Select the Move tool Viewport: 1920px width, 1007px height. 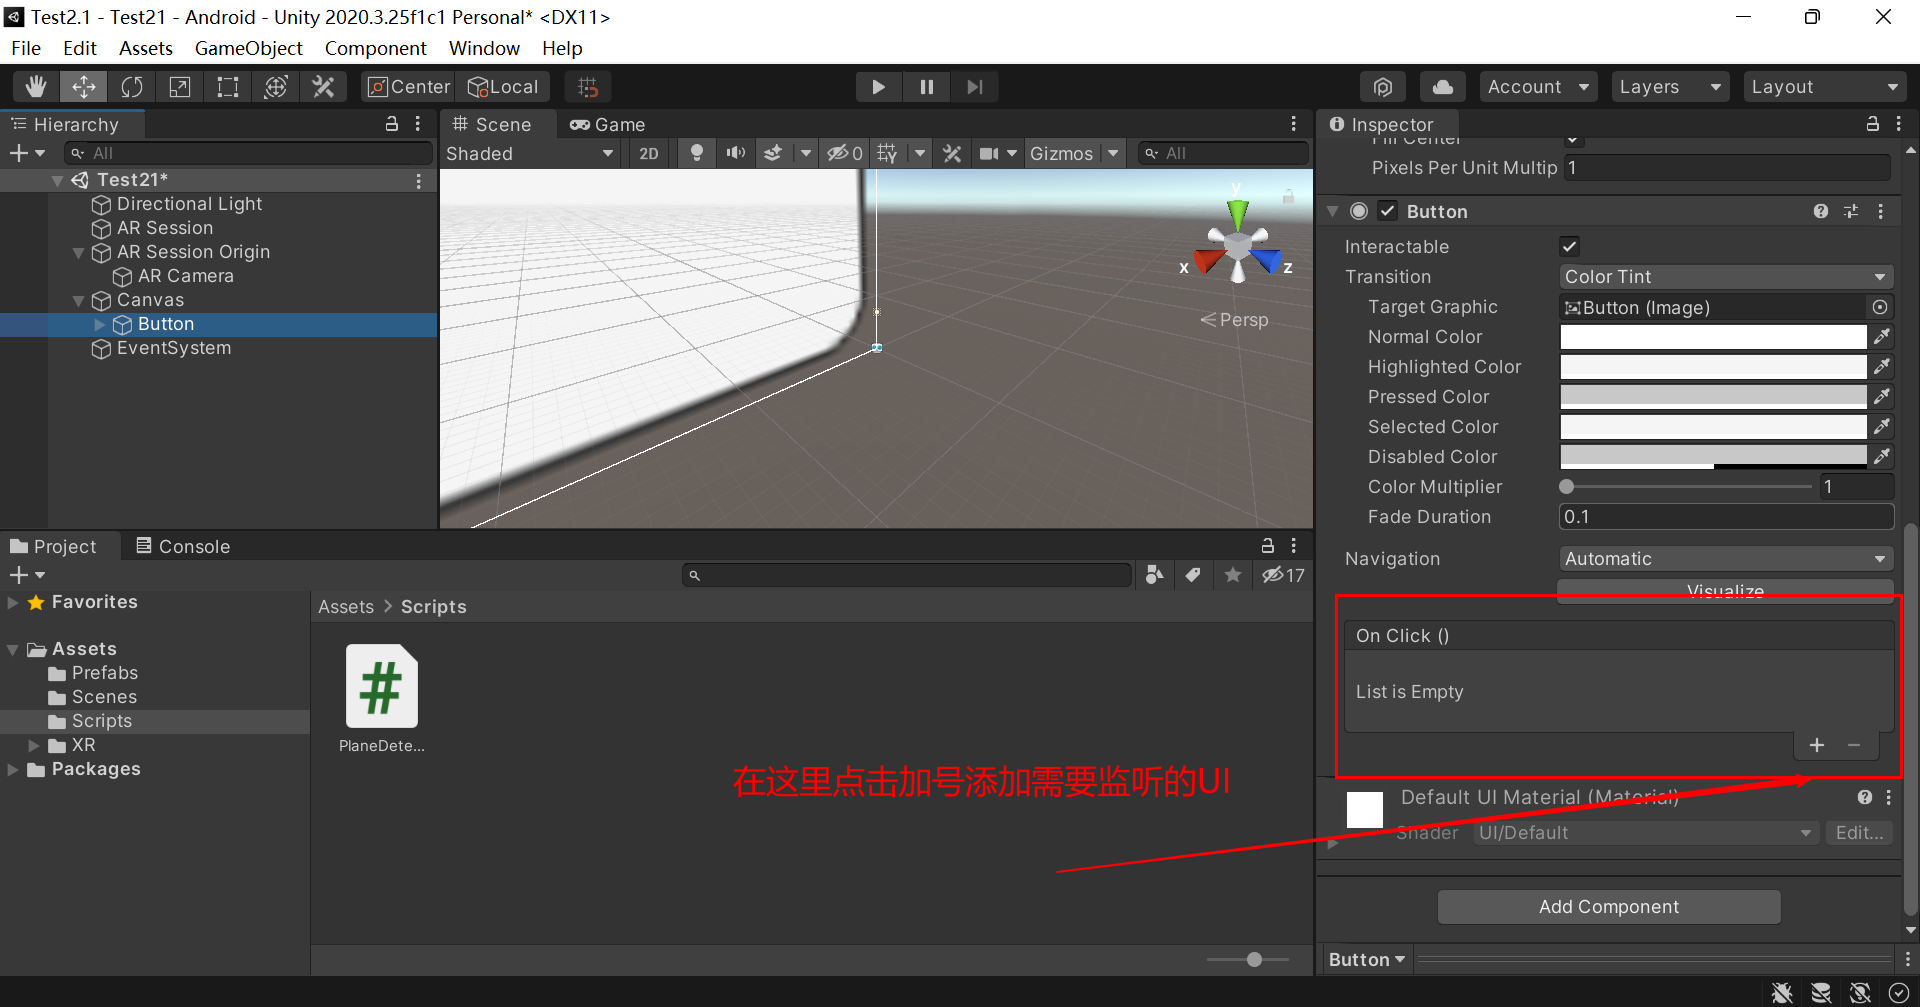pyautogui.click(x=84, y=87)
